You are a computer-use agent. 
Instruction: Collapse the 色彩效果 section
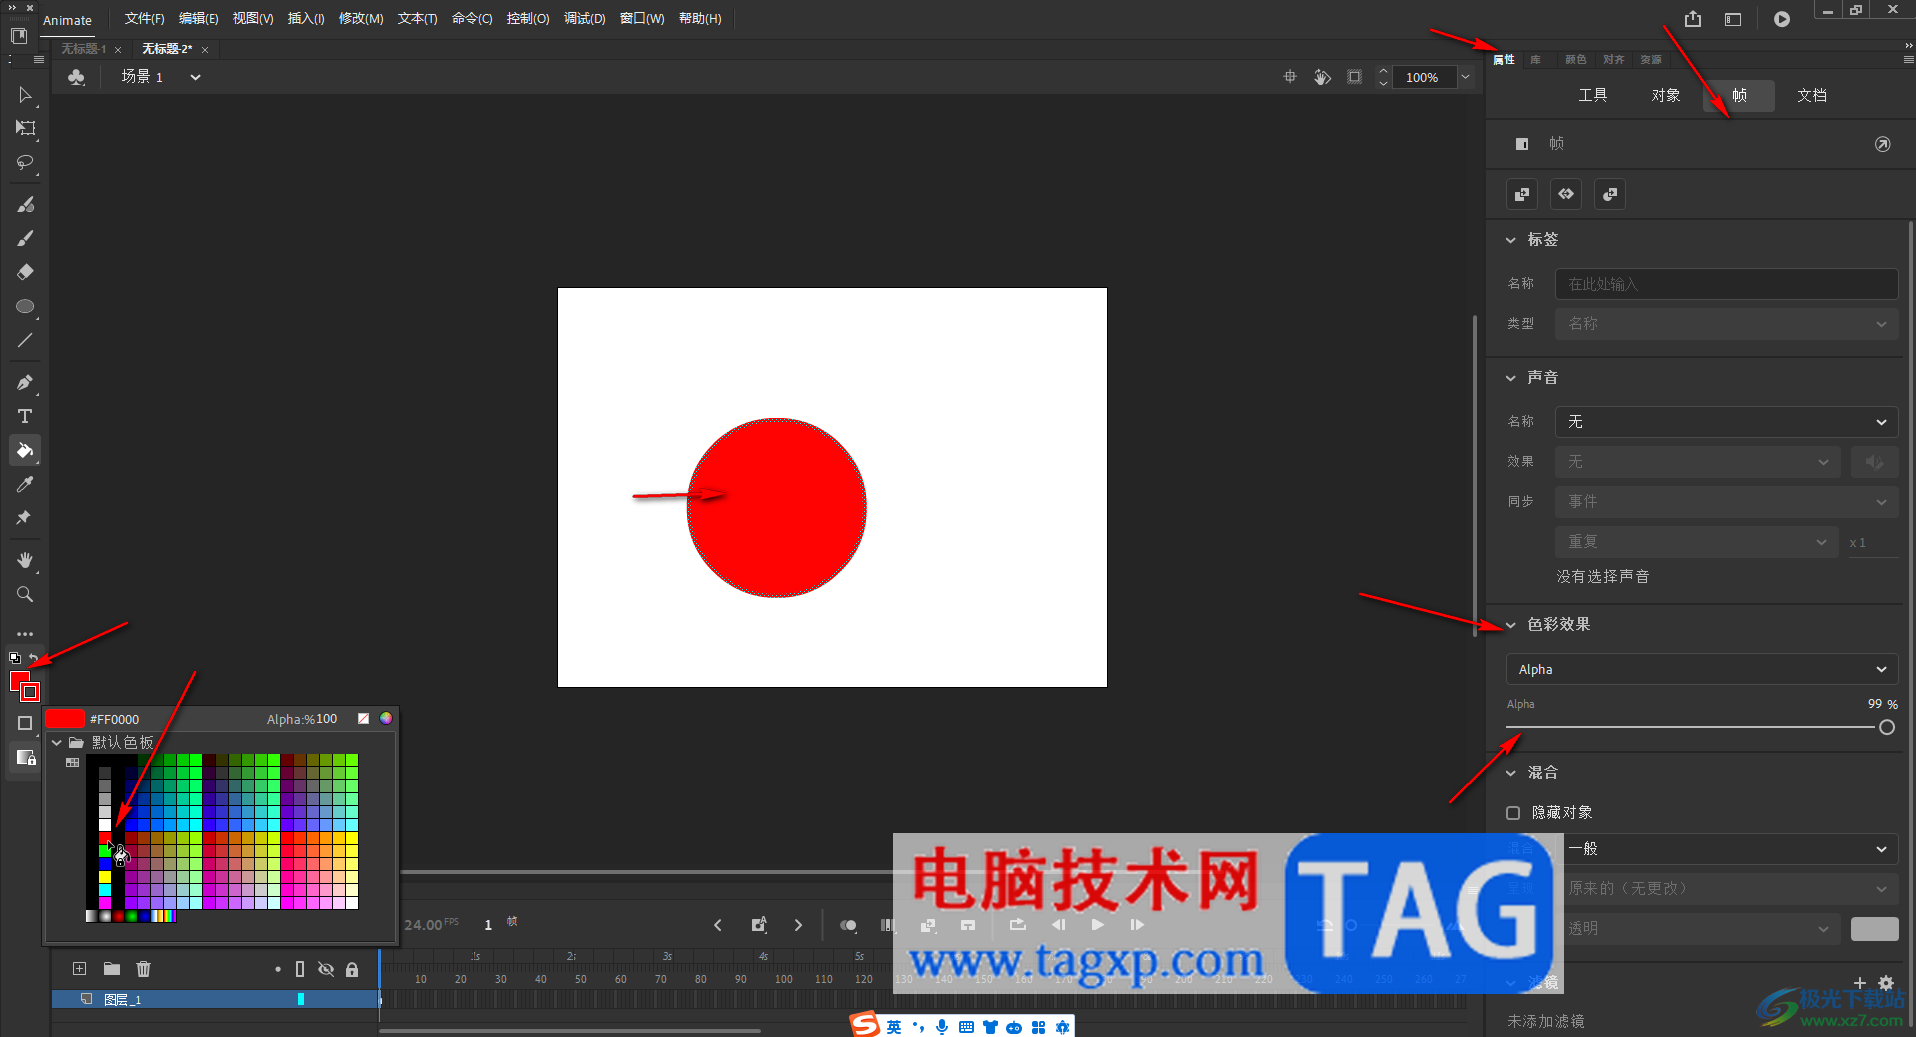point(1511,625)
